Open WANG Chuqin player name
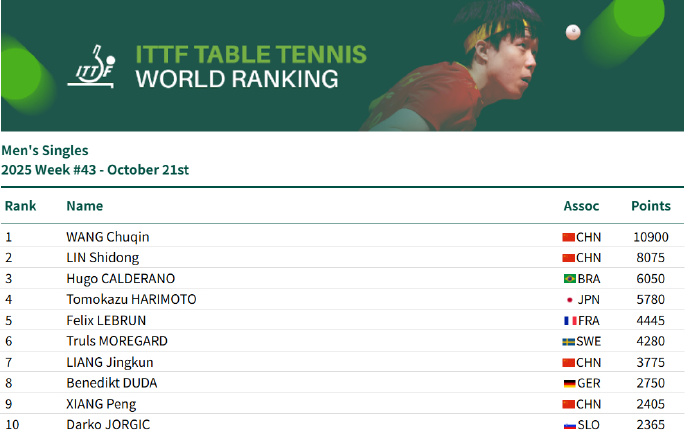 (x=107, y=237)
